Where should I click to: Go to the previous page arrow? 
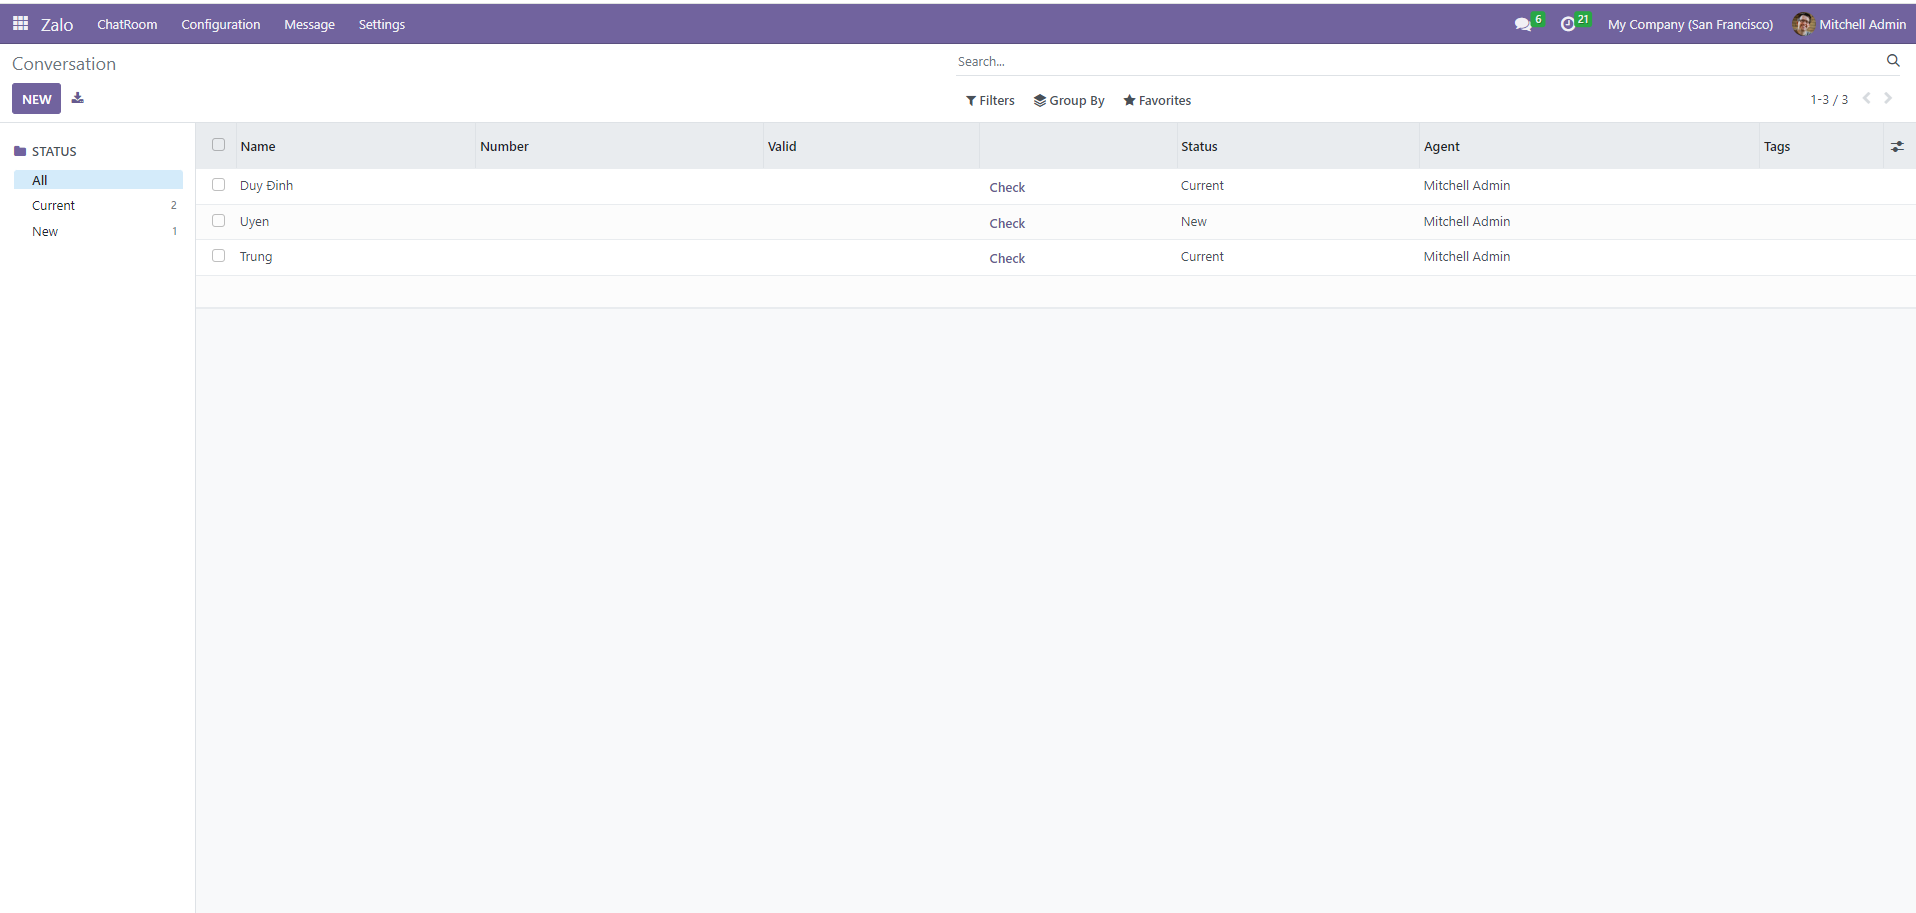click(x=1866, y=98)
